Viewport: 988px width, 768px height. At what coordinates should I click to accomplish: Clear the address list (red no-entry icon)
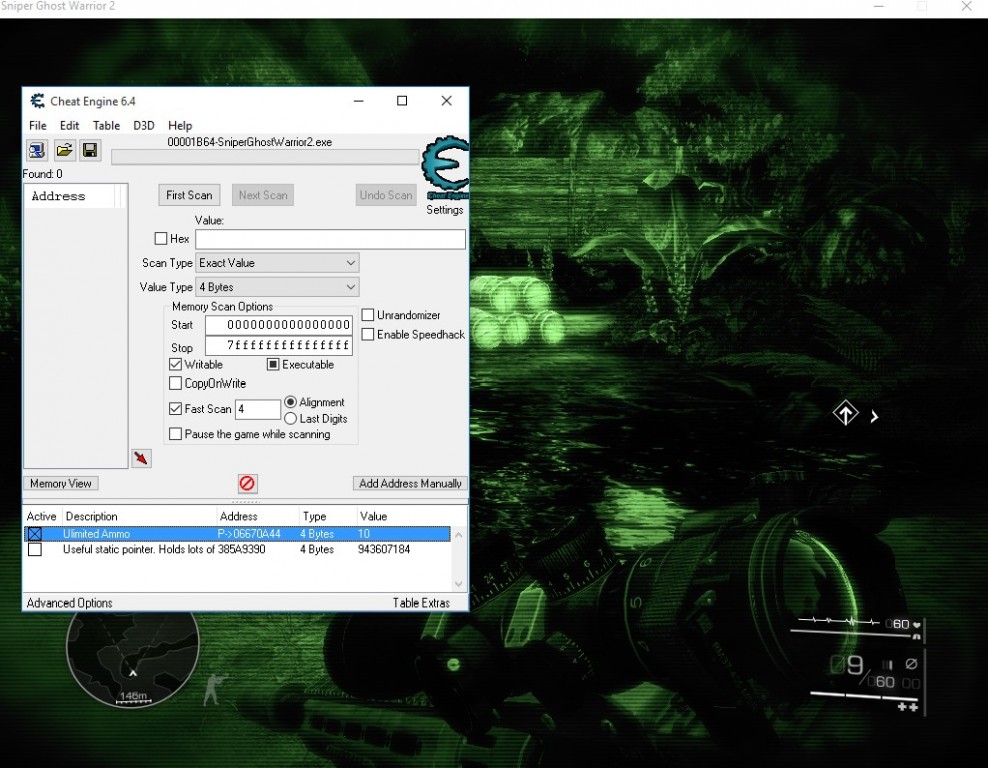point(247,483)
